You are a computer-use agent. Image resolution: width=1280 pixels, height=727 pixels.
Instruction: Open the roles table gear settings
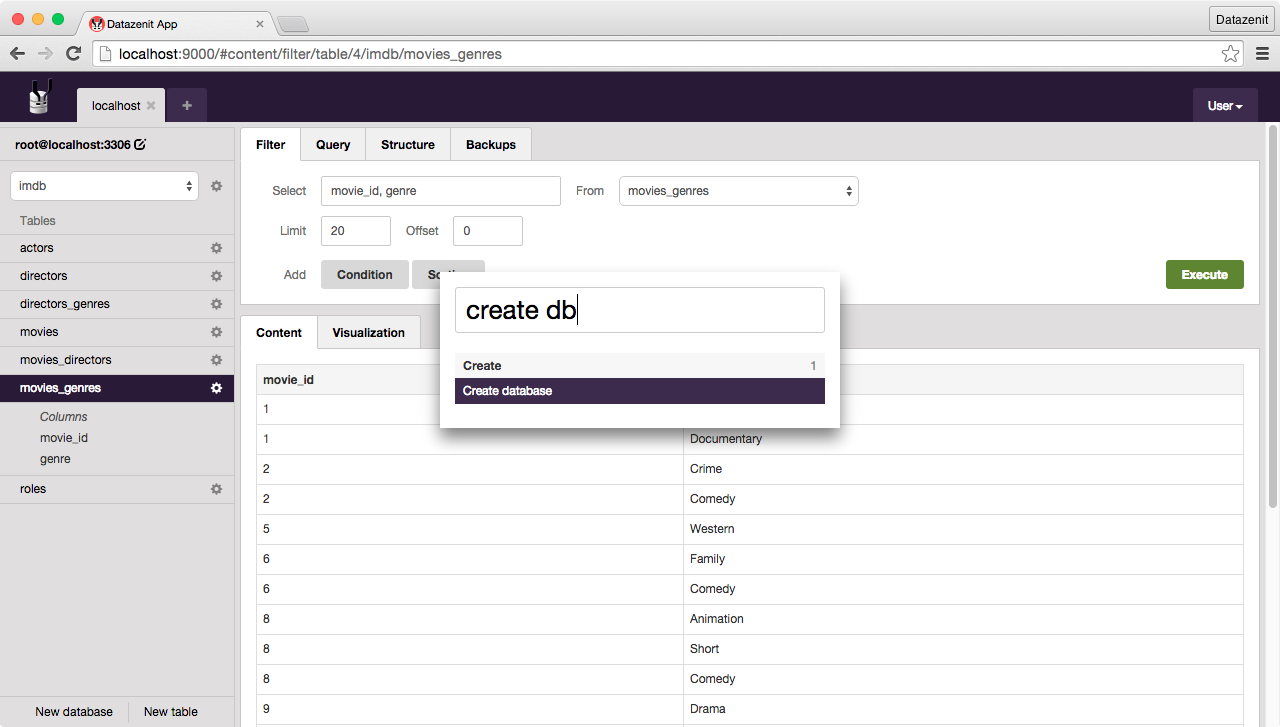click(216, 489)
